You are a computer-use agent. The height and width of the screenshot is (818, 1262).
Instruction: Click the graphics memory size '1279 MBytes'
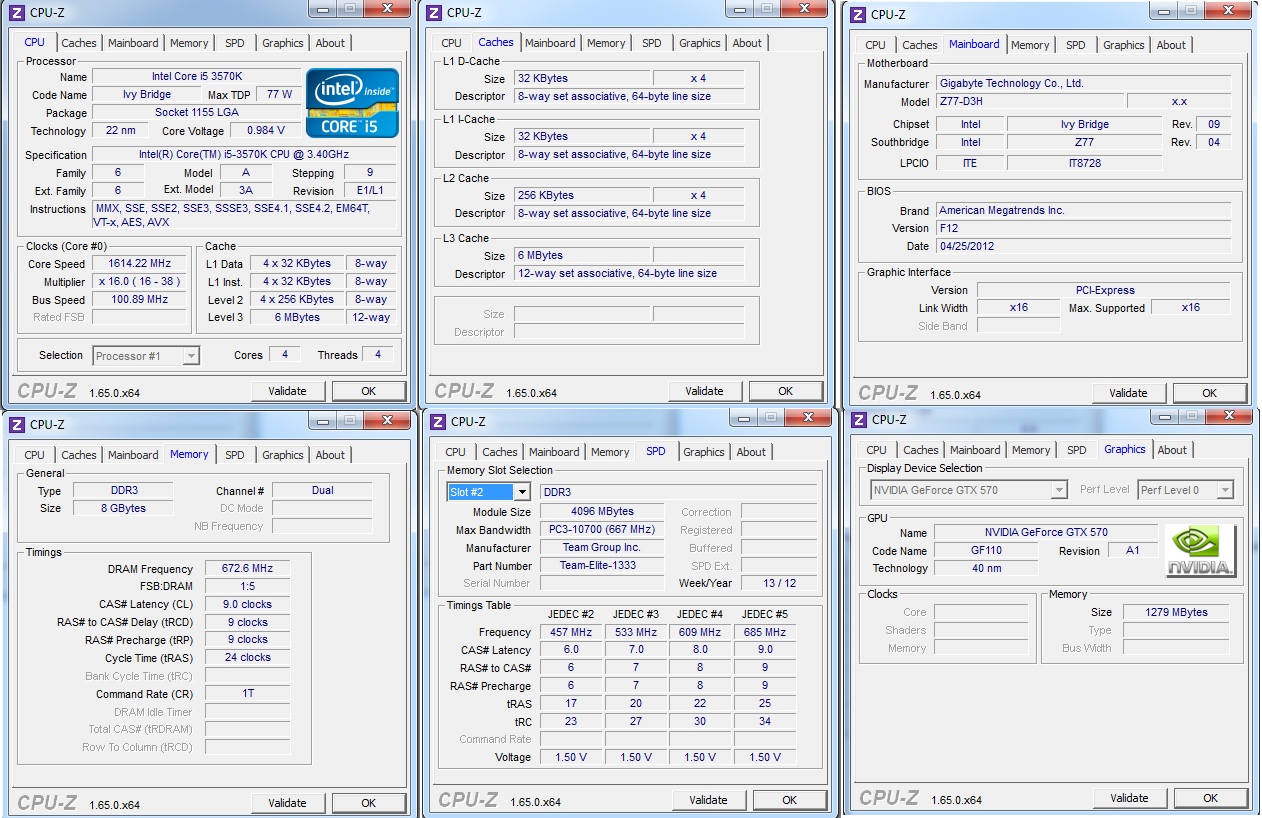coord(1177,612)
